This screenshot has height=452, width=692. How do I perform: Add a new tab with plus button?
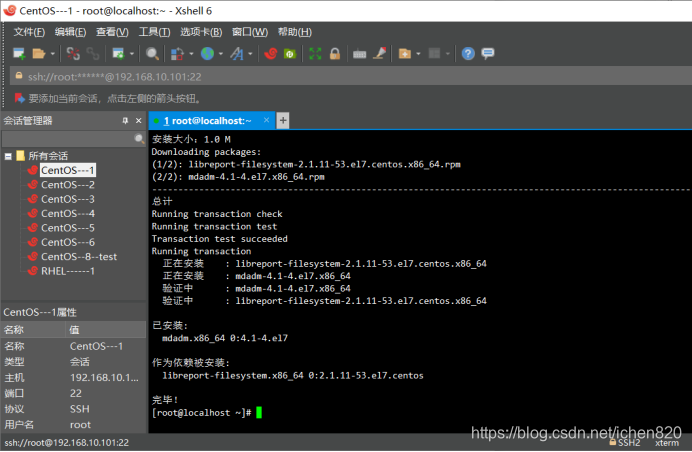[283, 121]
